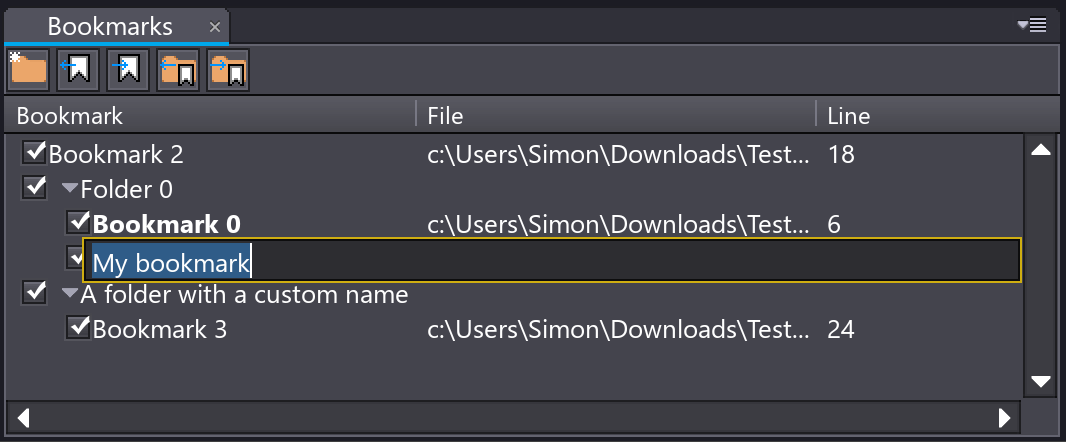Click line number 24
This screenshot has width=1066, height=442.
(841, 330)
